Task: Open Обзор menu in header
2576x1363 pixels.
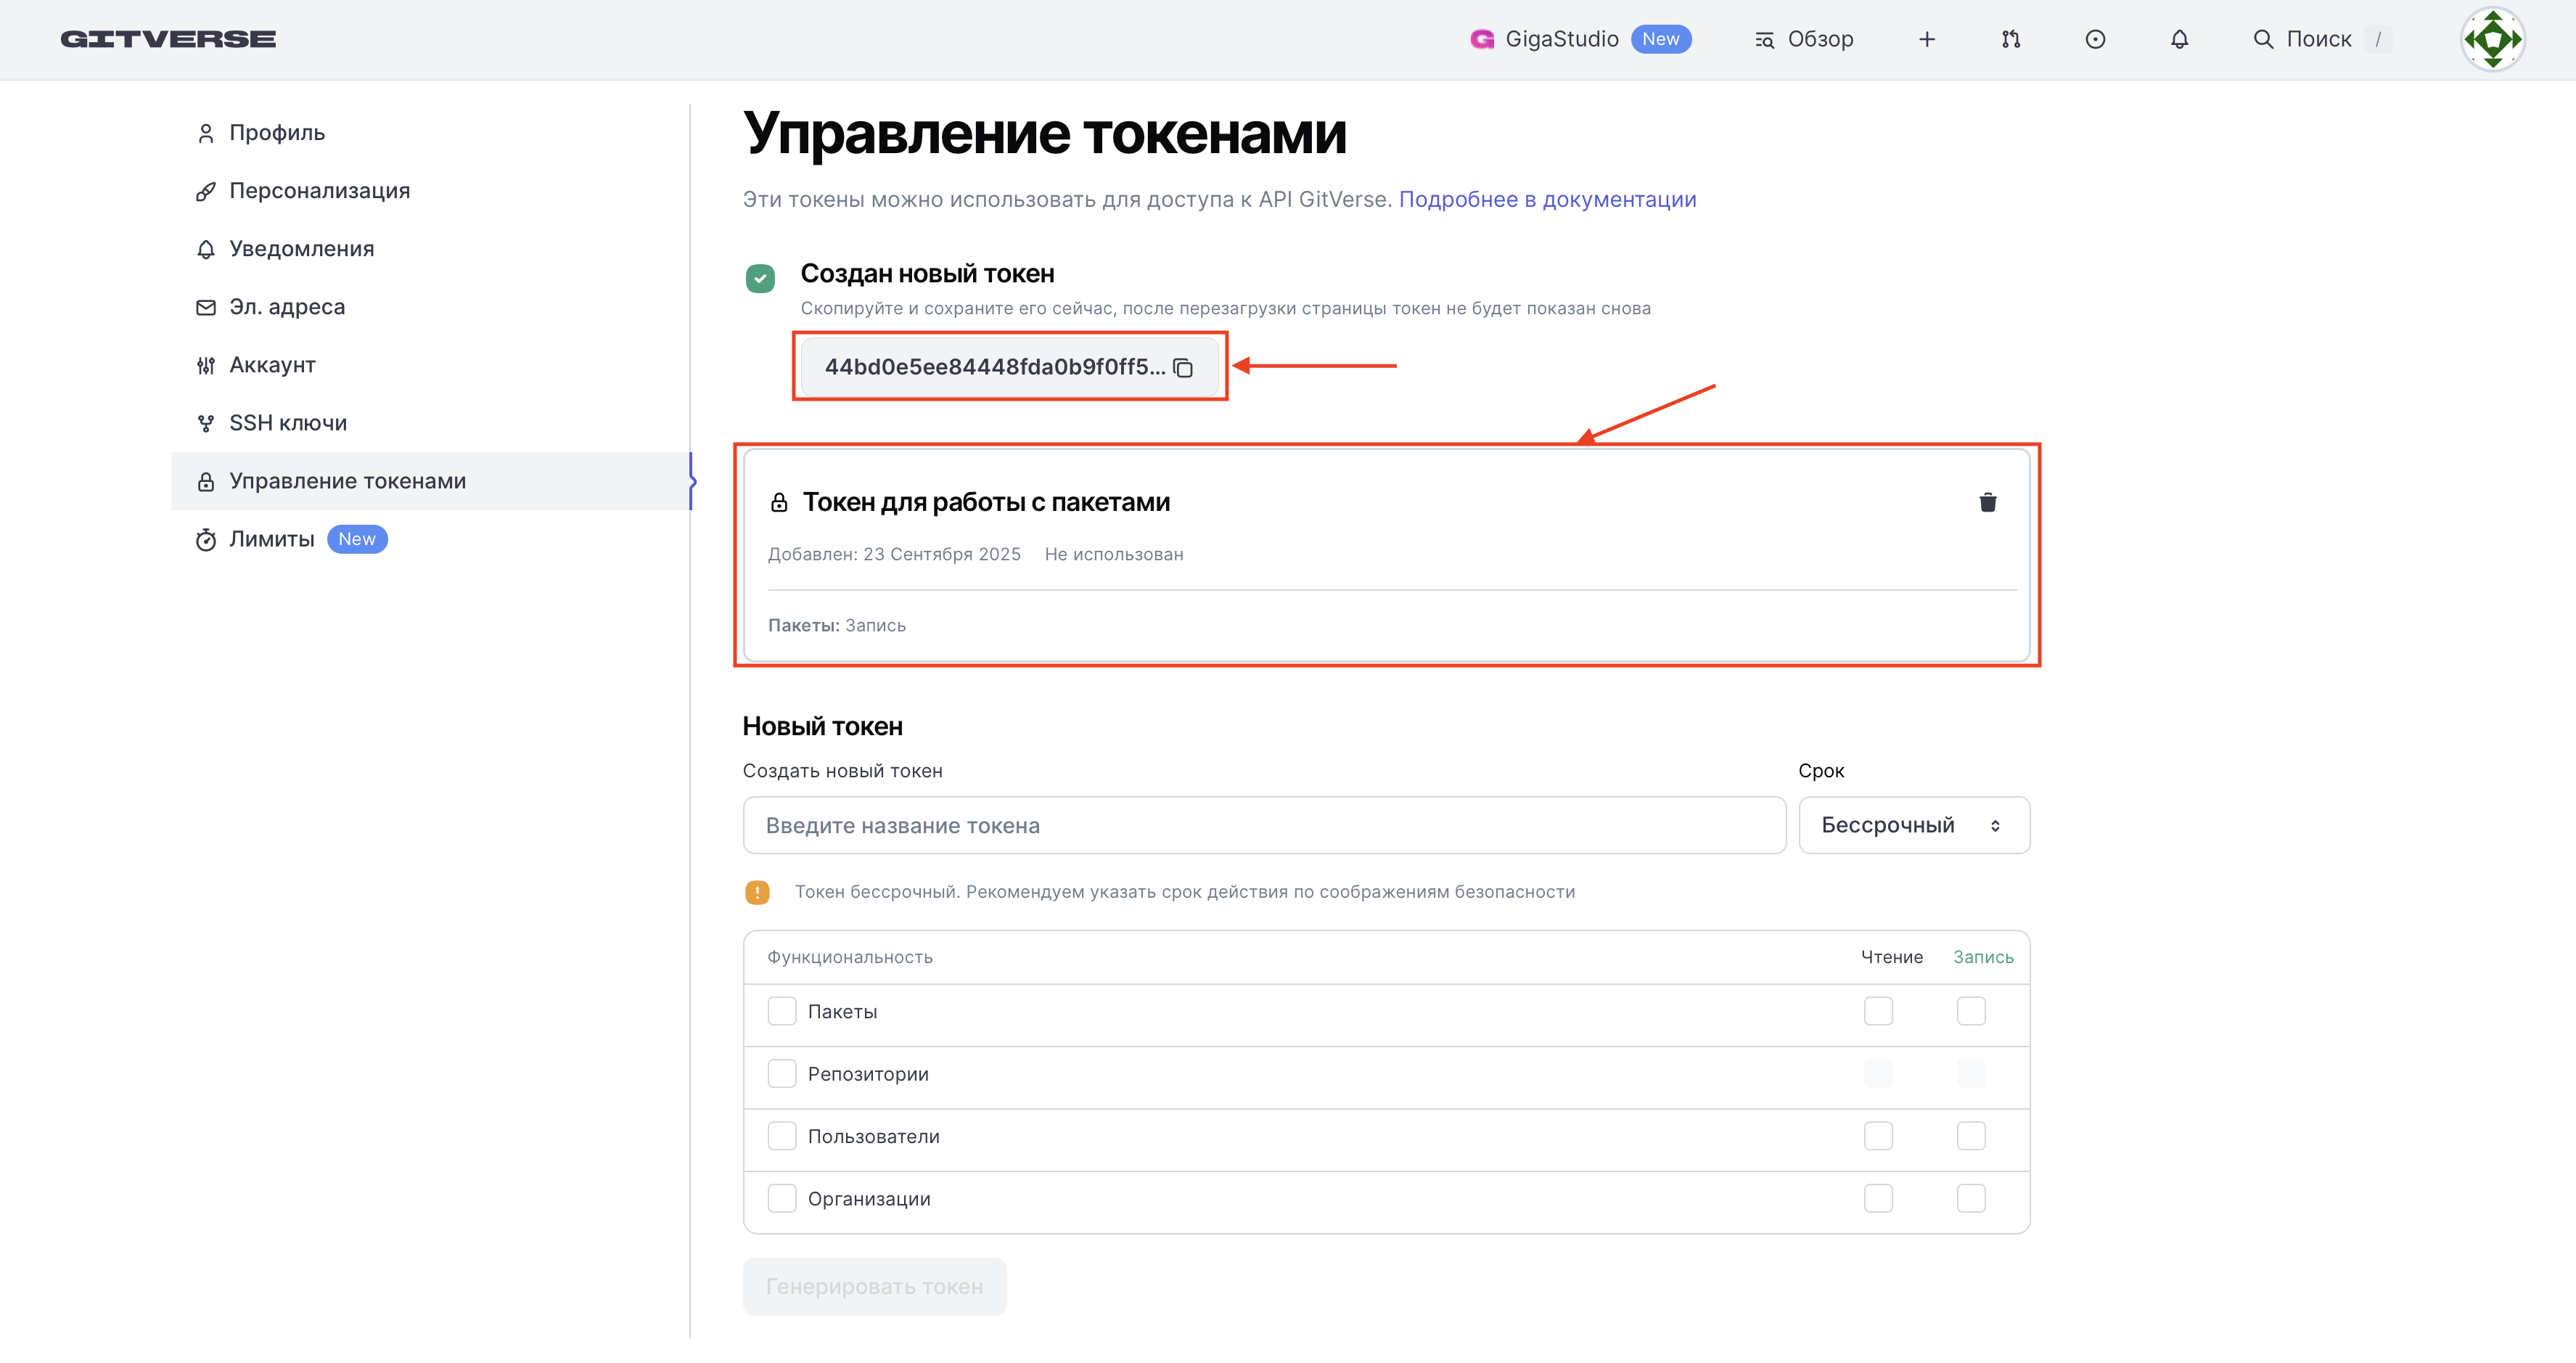Action: tap(1804, 39)
